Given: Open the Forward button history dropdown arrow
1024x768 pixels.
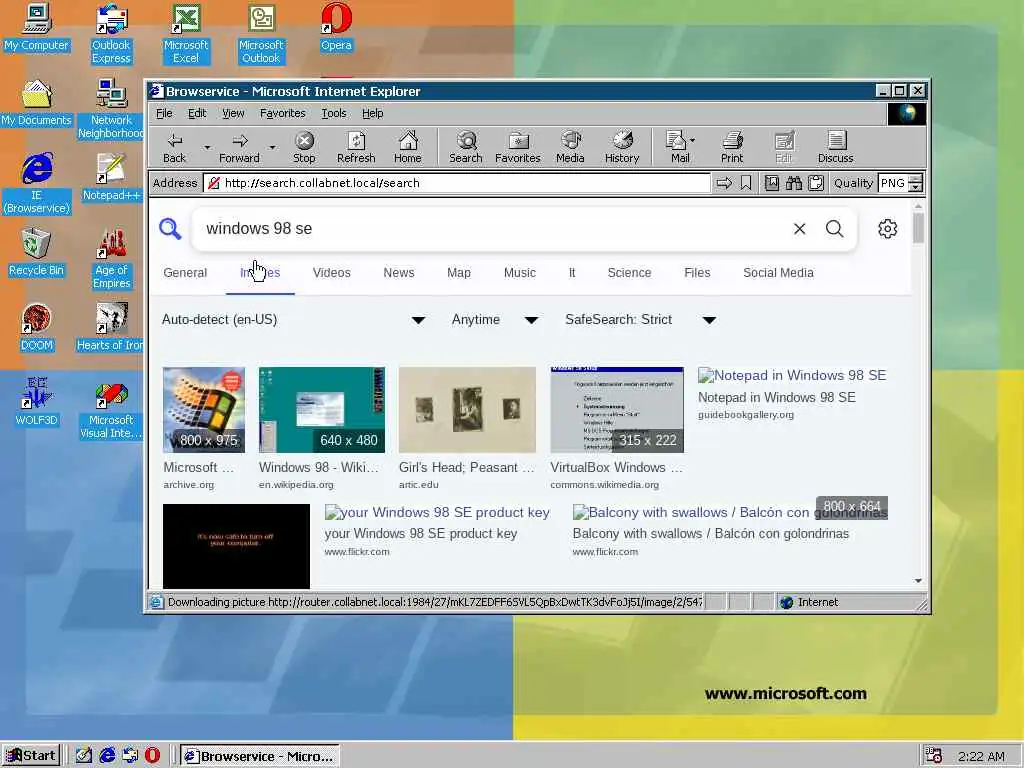Looking at the screenshot, I should [x=272, y=148].
